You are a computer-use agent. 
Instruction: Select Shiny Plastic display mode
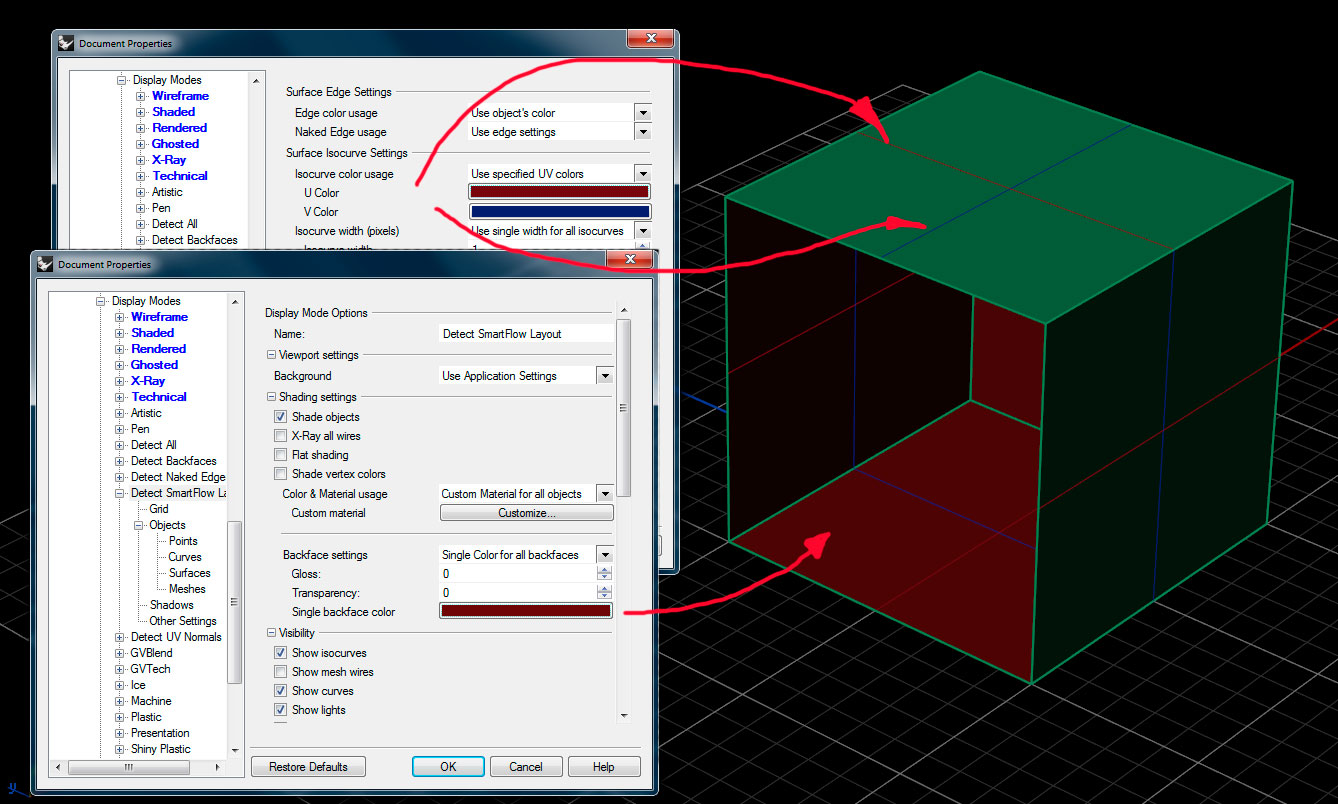coord(161,749)
